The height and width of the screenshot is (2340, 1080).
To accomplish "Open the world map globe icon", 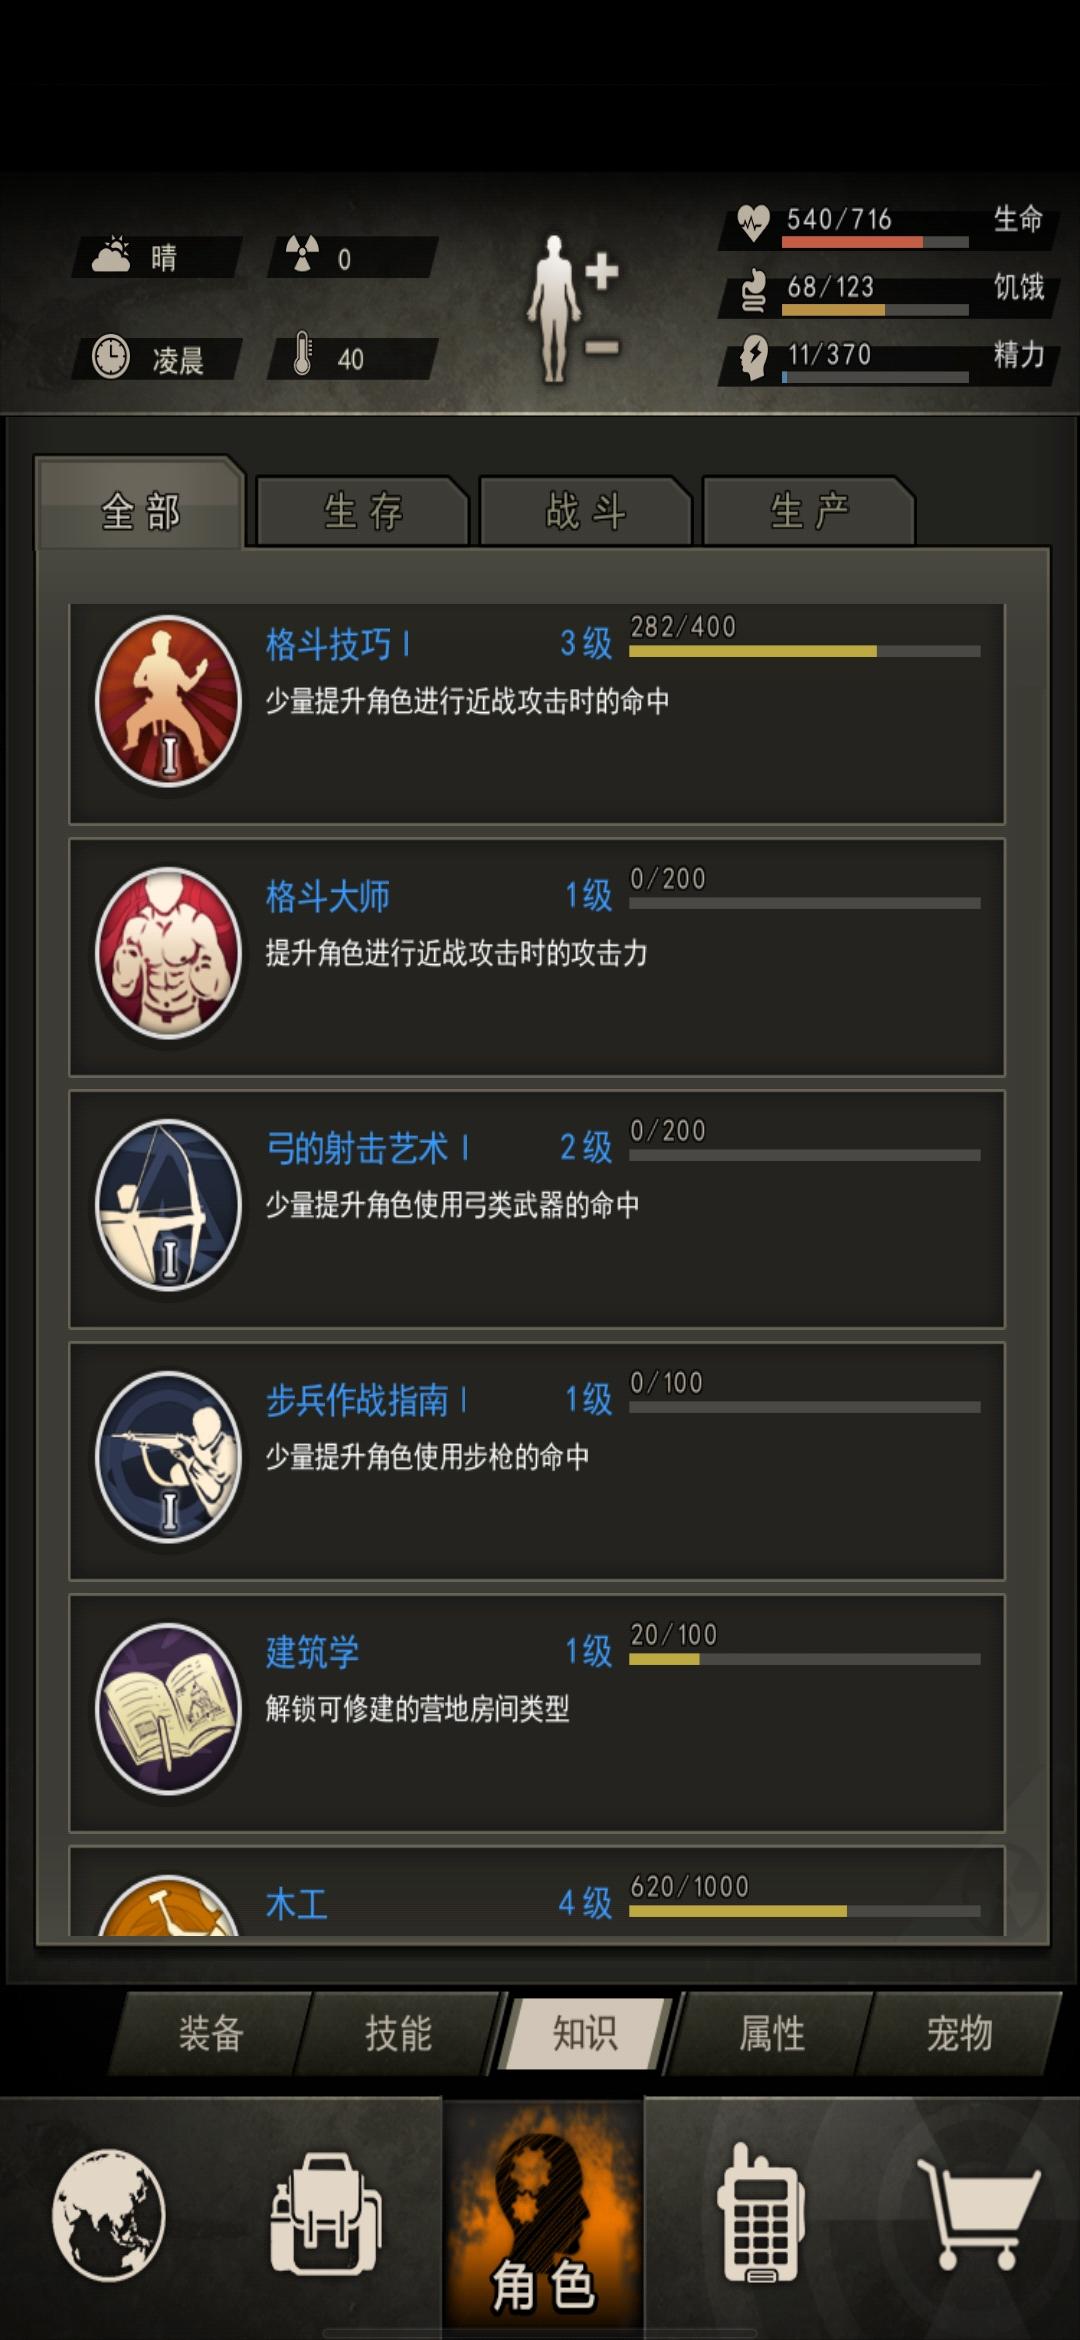I will pyautogui.click(x=108, y=2215).
